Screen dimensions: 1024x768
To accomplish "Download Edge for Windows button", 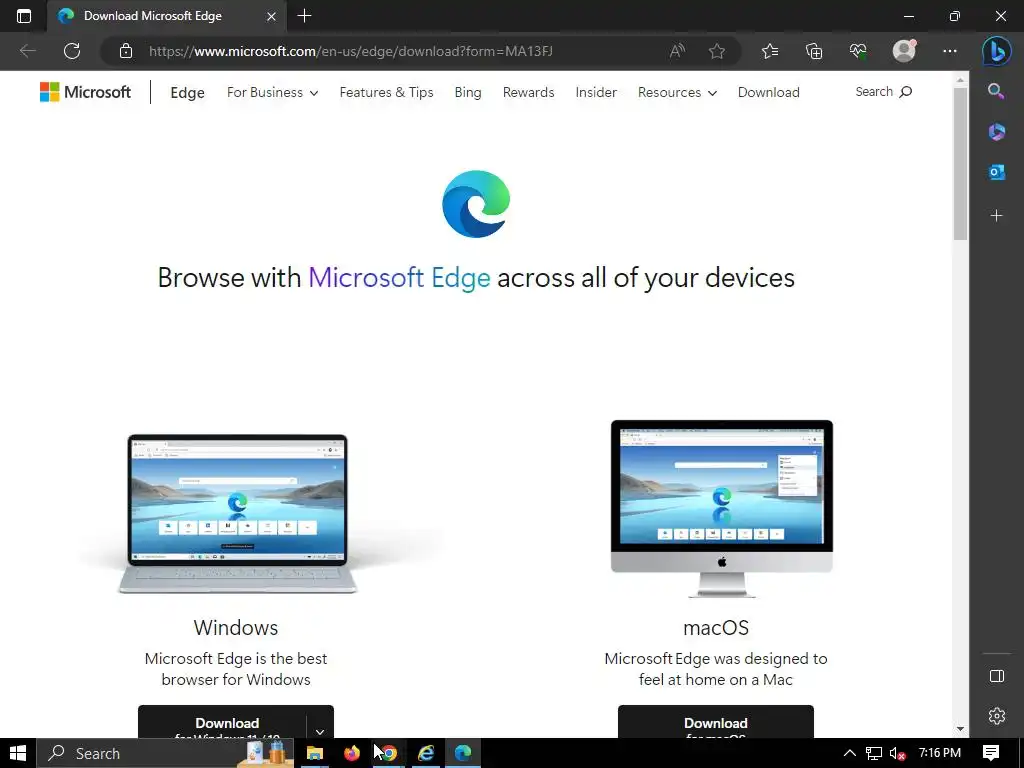I will pyautogui.click(x=222, y=722).
